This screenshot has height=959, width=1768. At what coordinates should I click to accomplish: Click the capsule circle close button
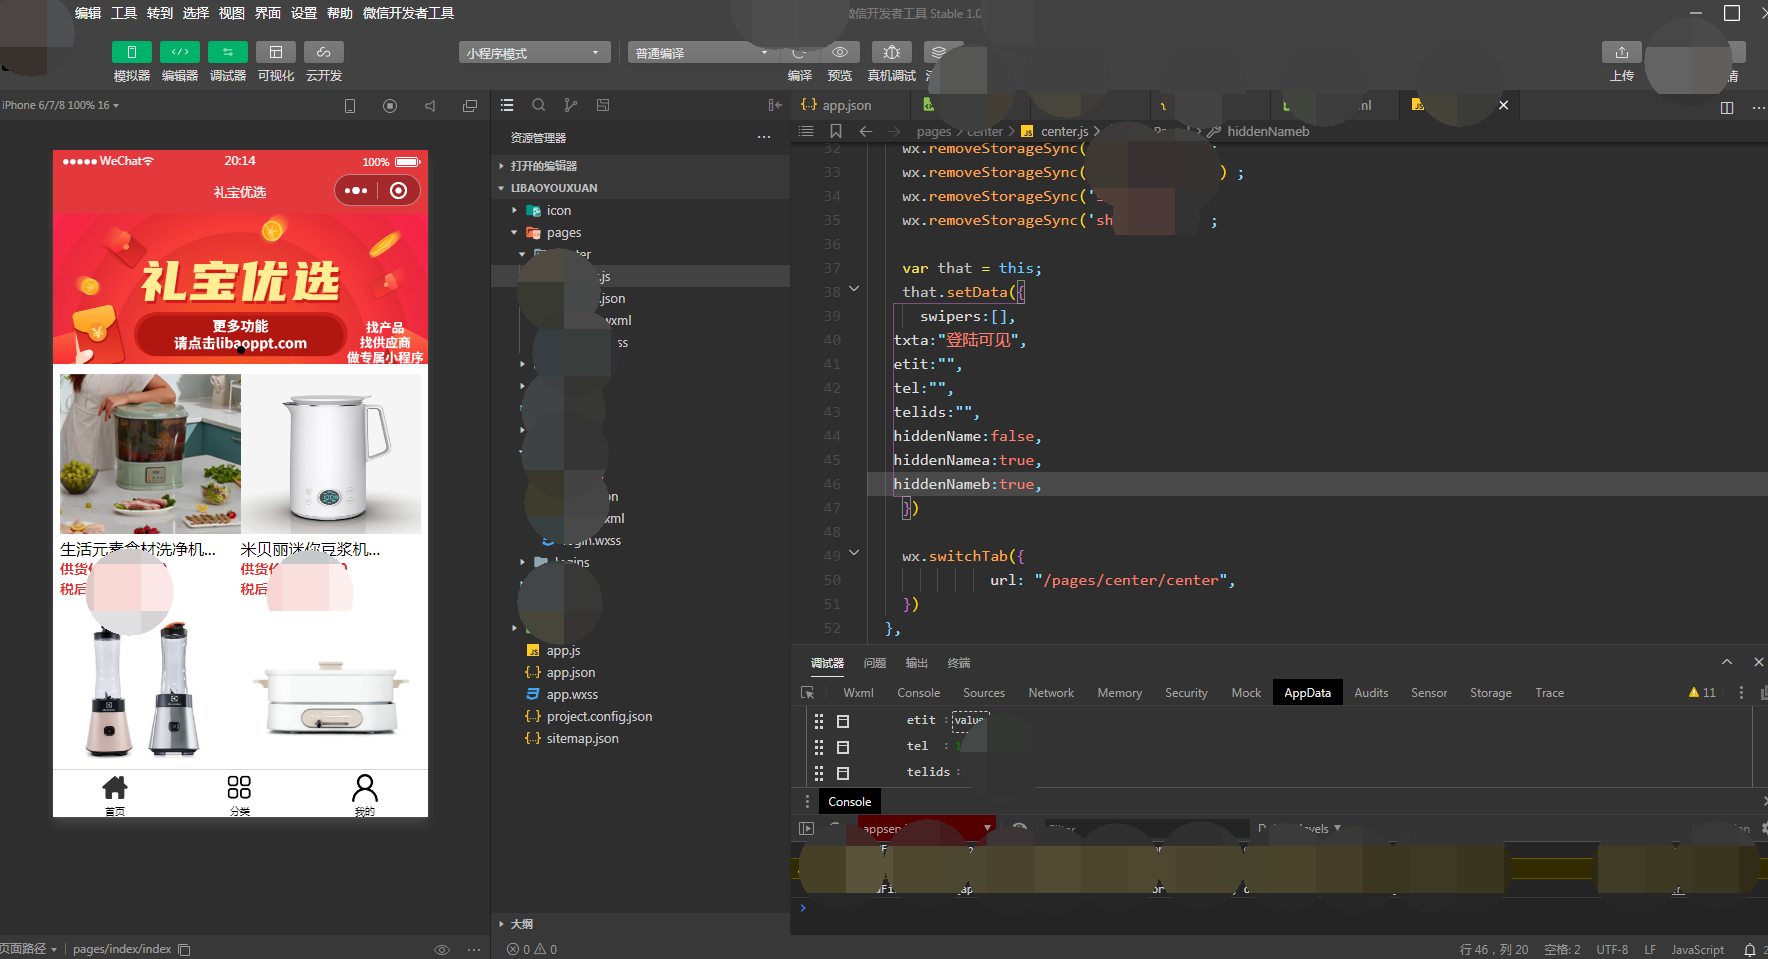click(399, 190)
